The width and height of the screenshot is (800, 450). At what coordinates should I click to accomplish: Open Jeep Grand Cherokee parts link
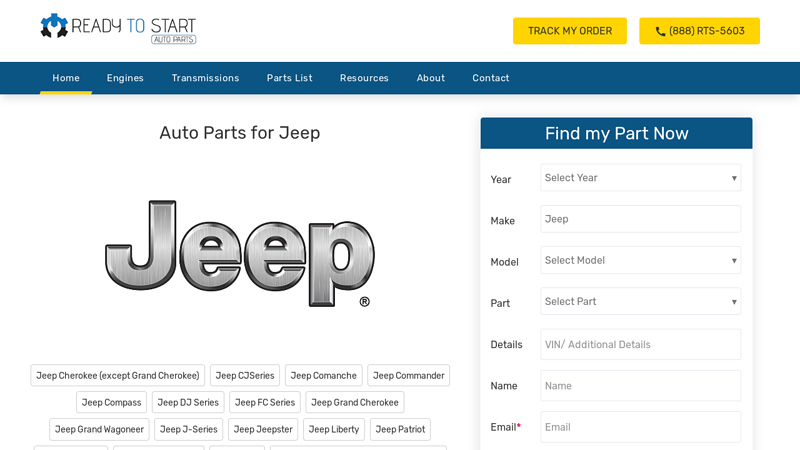point(355,403)
